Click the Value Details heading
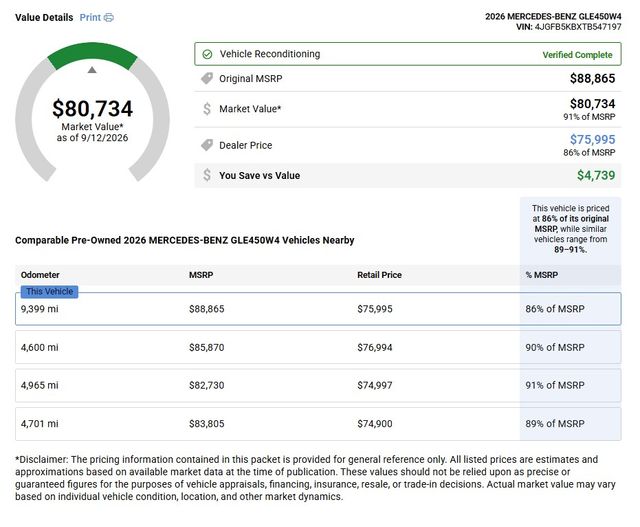This screenshot has height=527, width=640. point(44,18)
